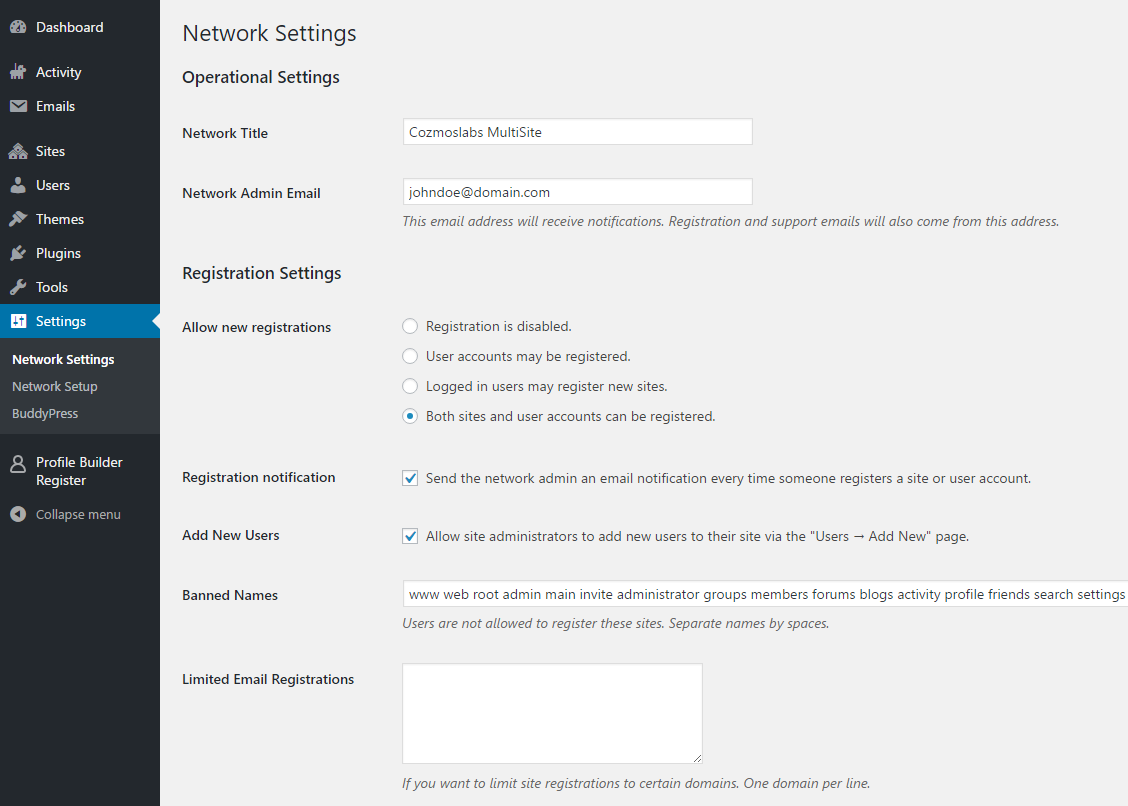Open the Network Setup submenu item
The height and width of the screenshot is (806, 1128).
tap(55, 386)
